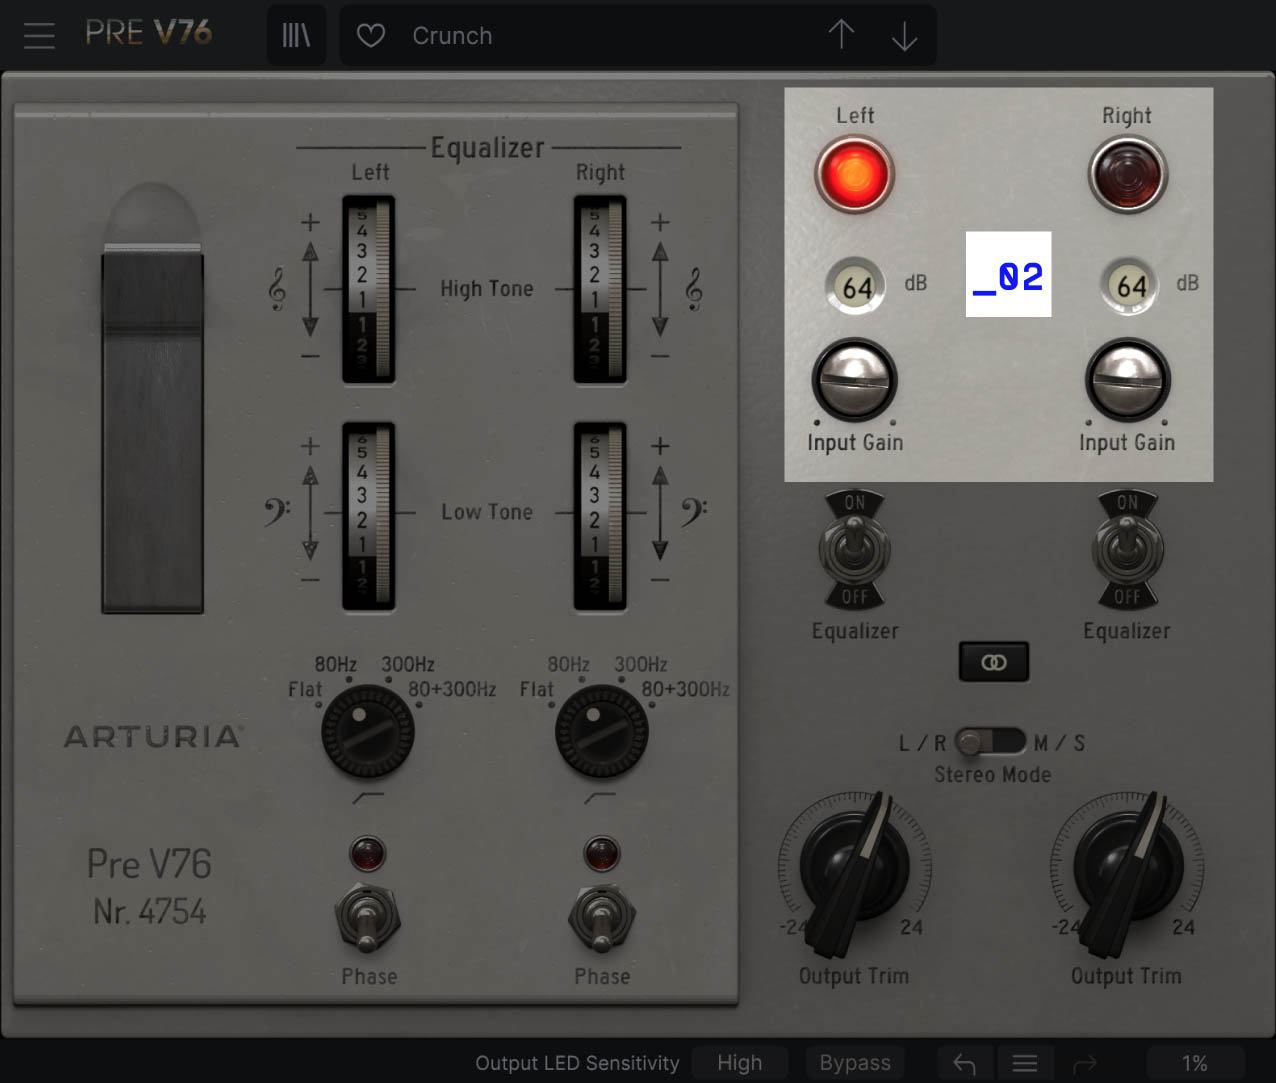The height and width of the screenshot is (1083, 1276).
Task: Switch Stereo Mode from L/R to M/S
Action: click(x=1010, y=743)
